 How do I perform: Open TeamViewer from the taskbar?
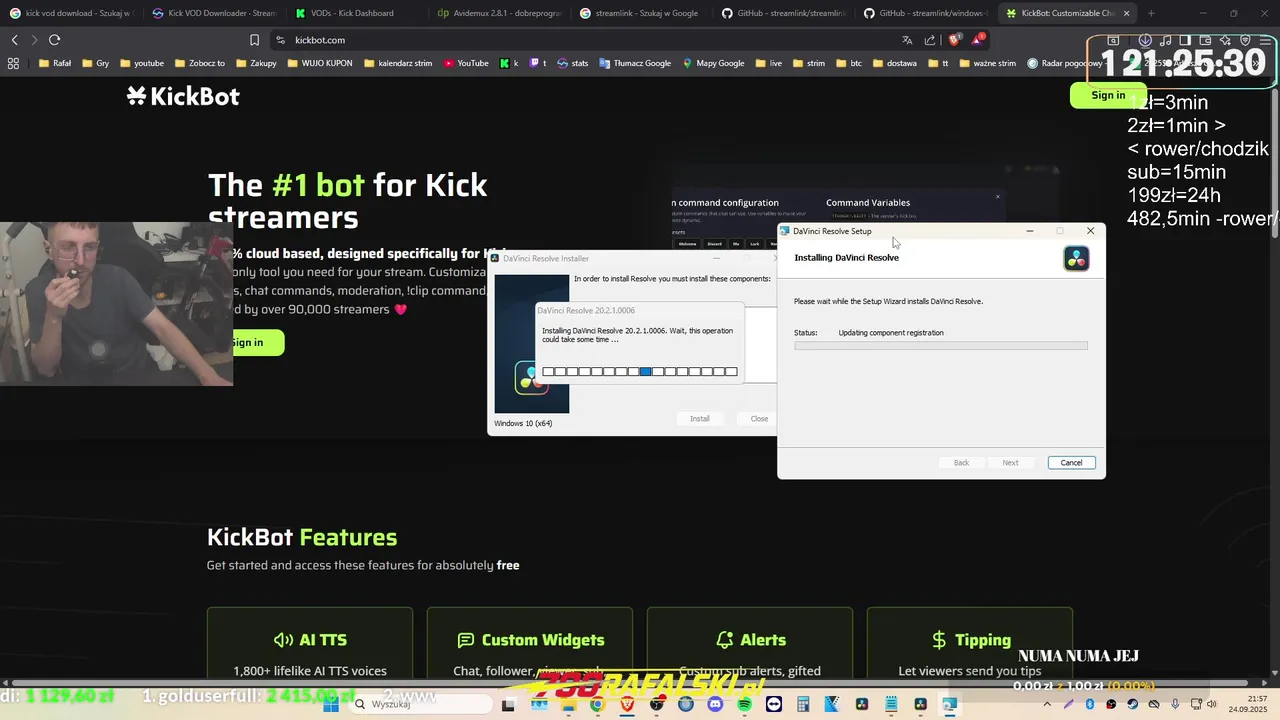[774, 705]
